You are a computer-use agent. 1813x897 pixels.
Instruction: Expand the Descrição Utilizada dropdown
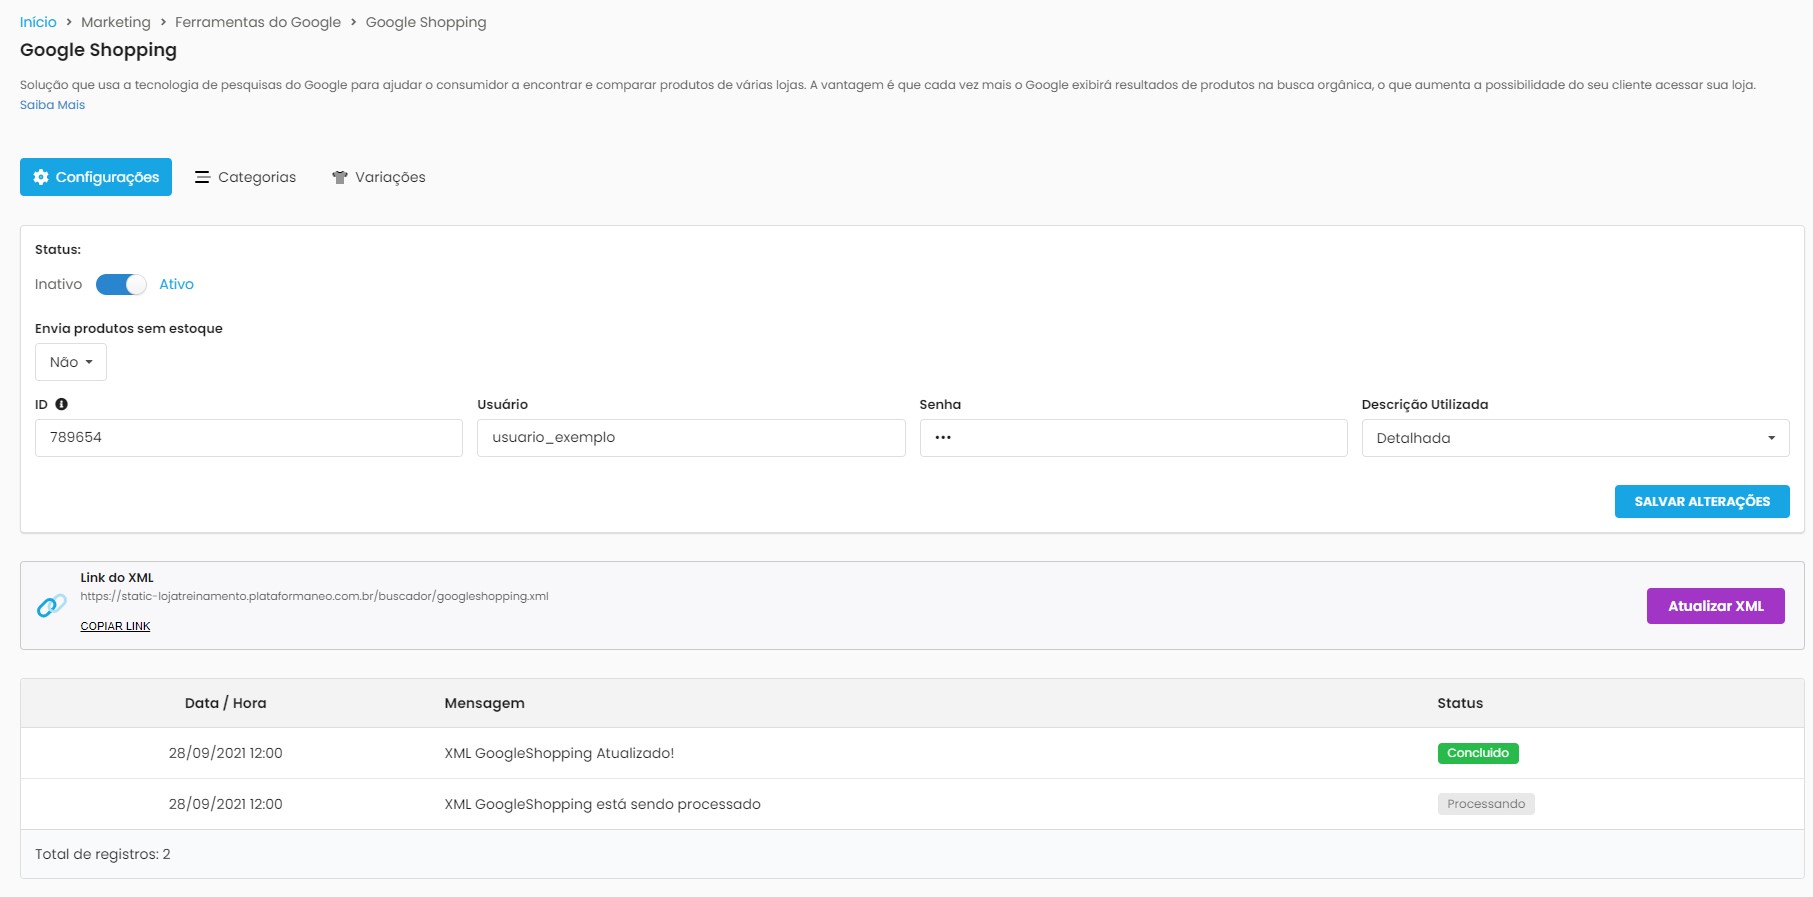[1575, 438]
